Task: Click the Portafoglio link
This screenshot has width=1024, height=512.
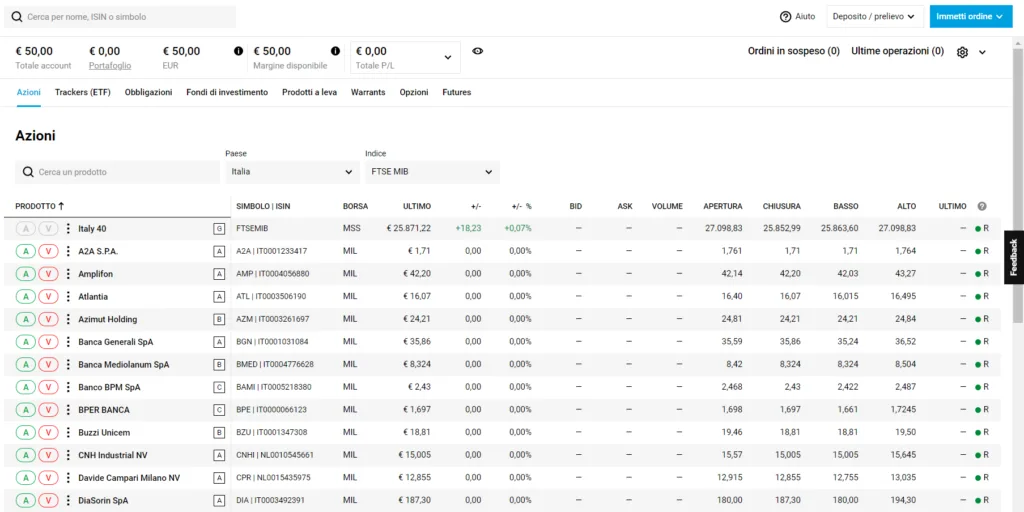Action: point(110,65)
